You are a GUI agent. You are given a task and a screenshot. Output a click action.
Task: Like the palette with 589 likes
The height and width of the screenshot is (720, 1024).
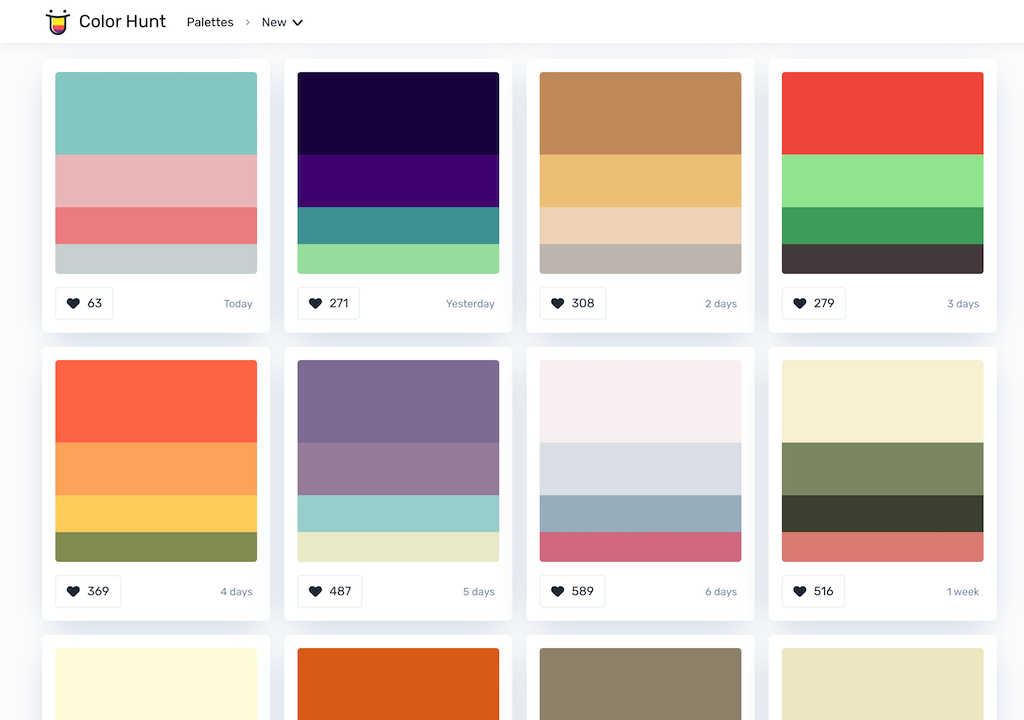pos(573,591)
